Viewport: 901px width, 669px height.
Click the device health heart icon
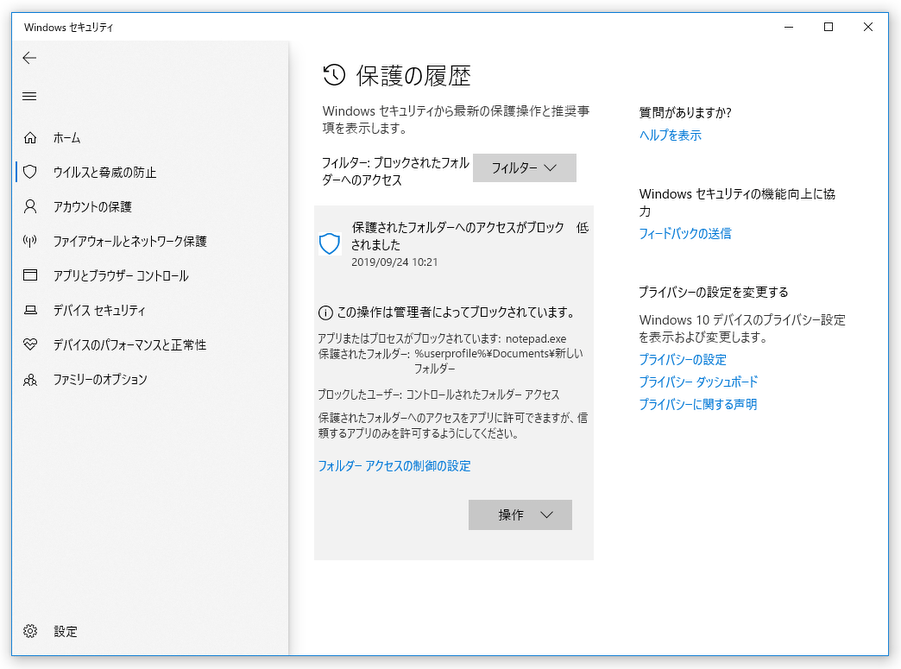(x=30, y=344)
